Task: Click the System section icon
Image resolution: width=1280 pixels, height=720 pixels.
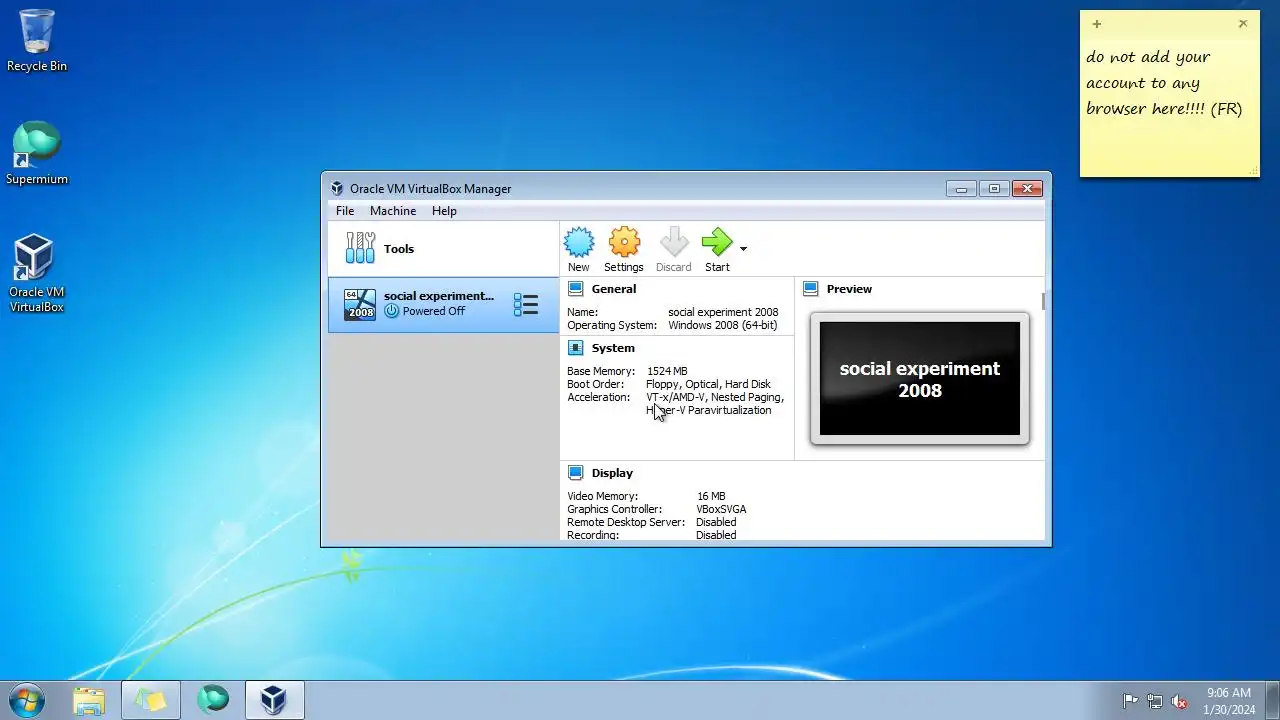Action: (575, 348)
